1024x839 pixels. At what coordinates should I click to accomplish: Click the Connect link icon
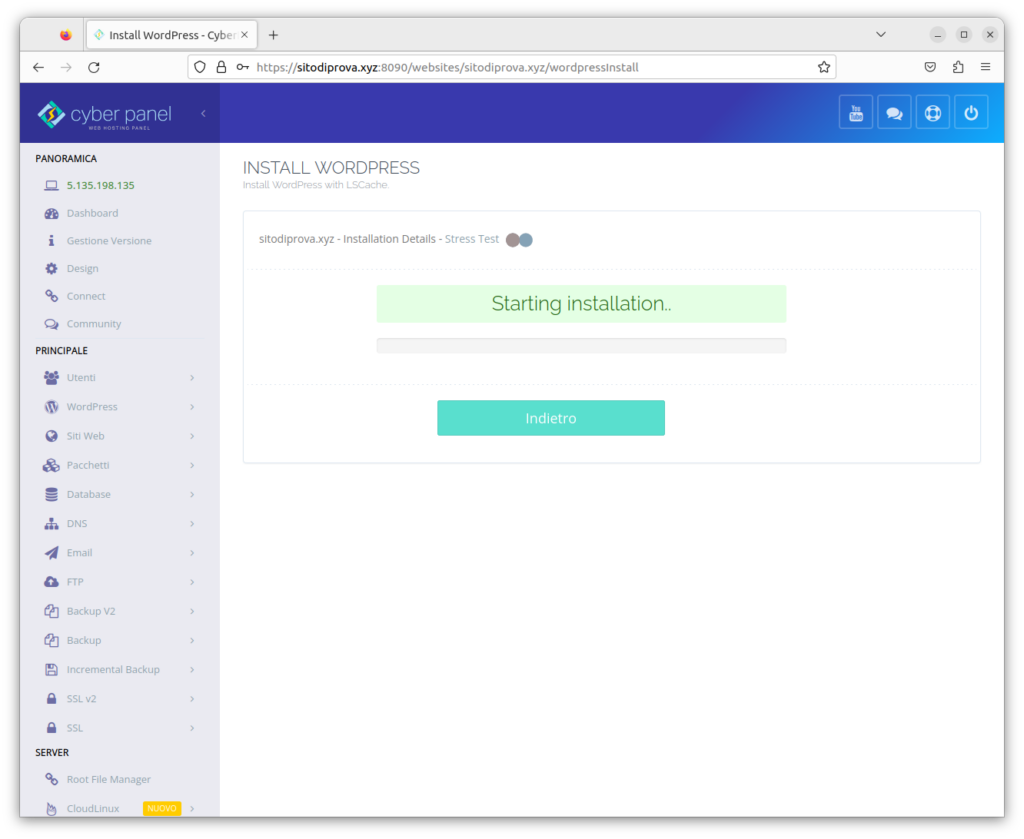coord(52,296)
